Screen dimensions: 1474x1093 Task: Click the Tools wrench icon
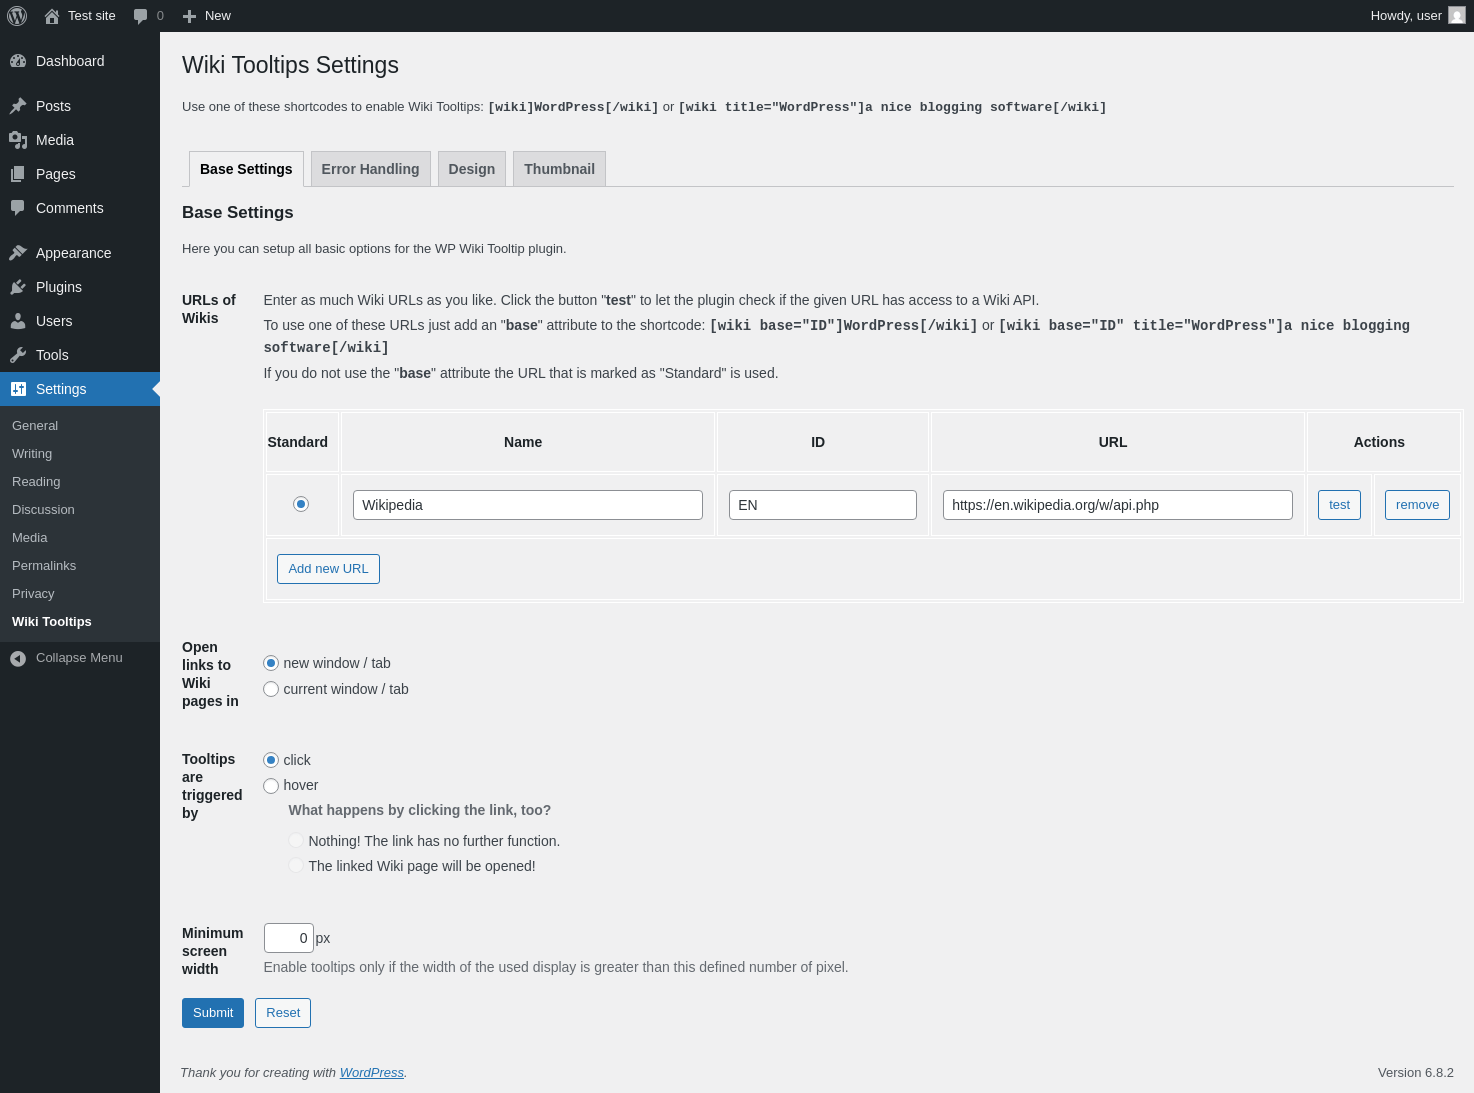click(18, 355)
